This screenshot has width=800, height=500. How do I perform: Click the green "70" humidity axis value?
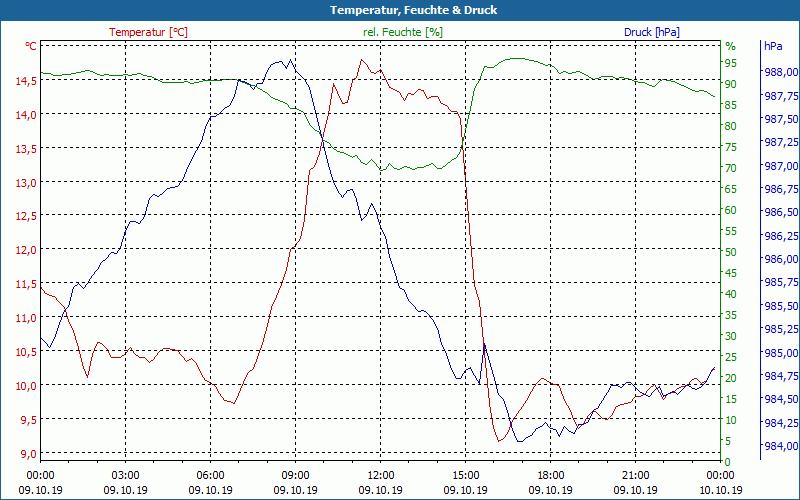731,168
